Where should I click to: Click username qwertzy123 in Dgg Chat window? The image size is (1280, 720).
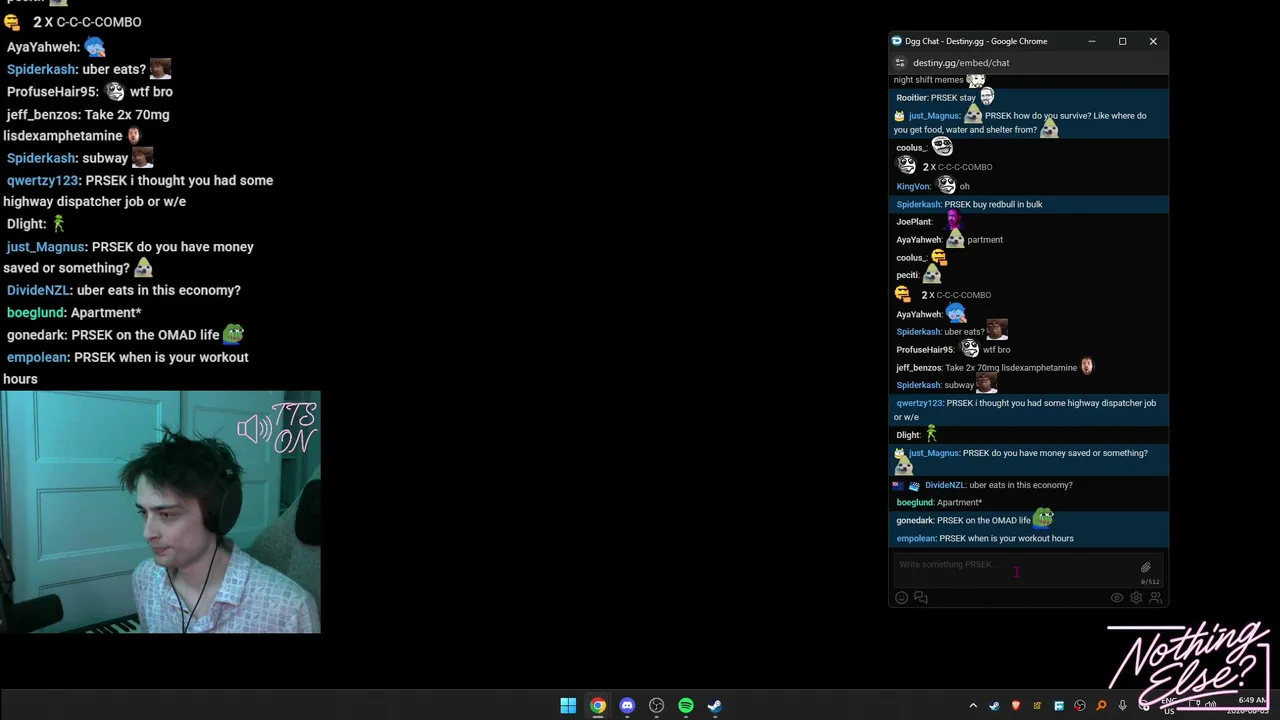click(x=920, y=403)
